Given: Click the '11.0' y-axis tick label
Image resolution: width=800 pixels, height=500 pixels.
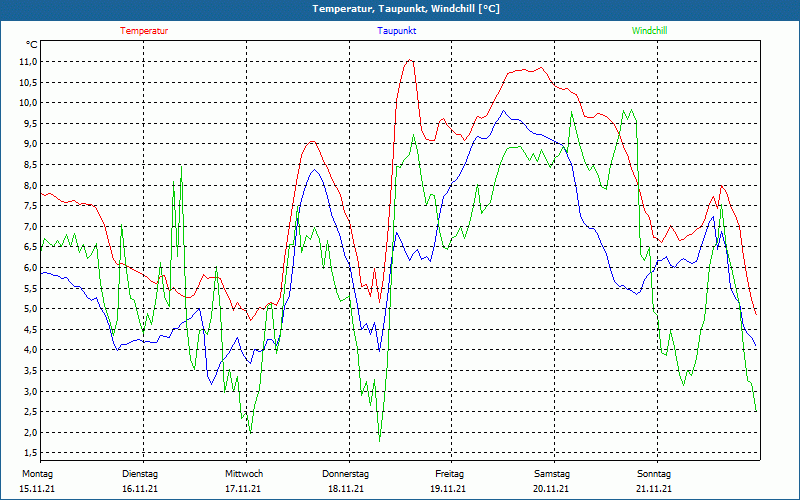Looking at the screenshot, I should tap(28, 61).
